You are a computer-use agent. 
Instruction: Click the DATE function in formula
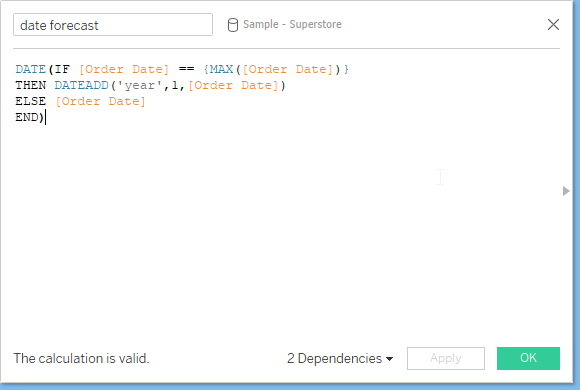pyautogui.click(x=30, y=69)
